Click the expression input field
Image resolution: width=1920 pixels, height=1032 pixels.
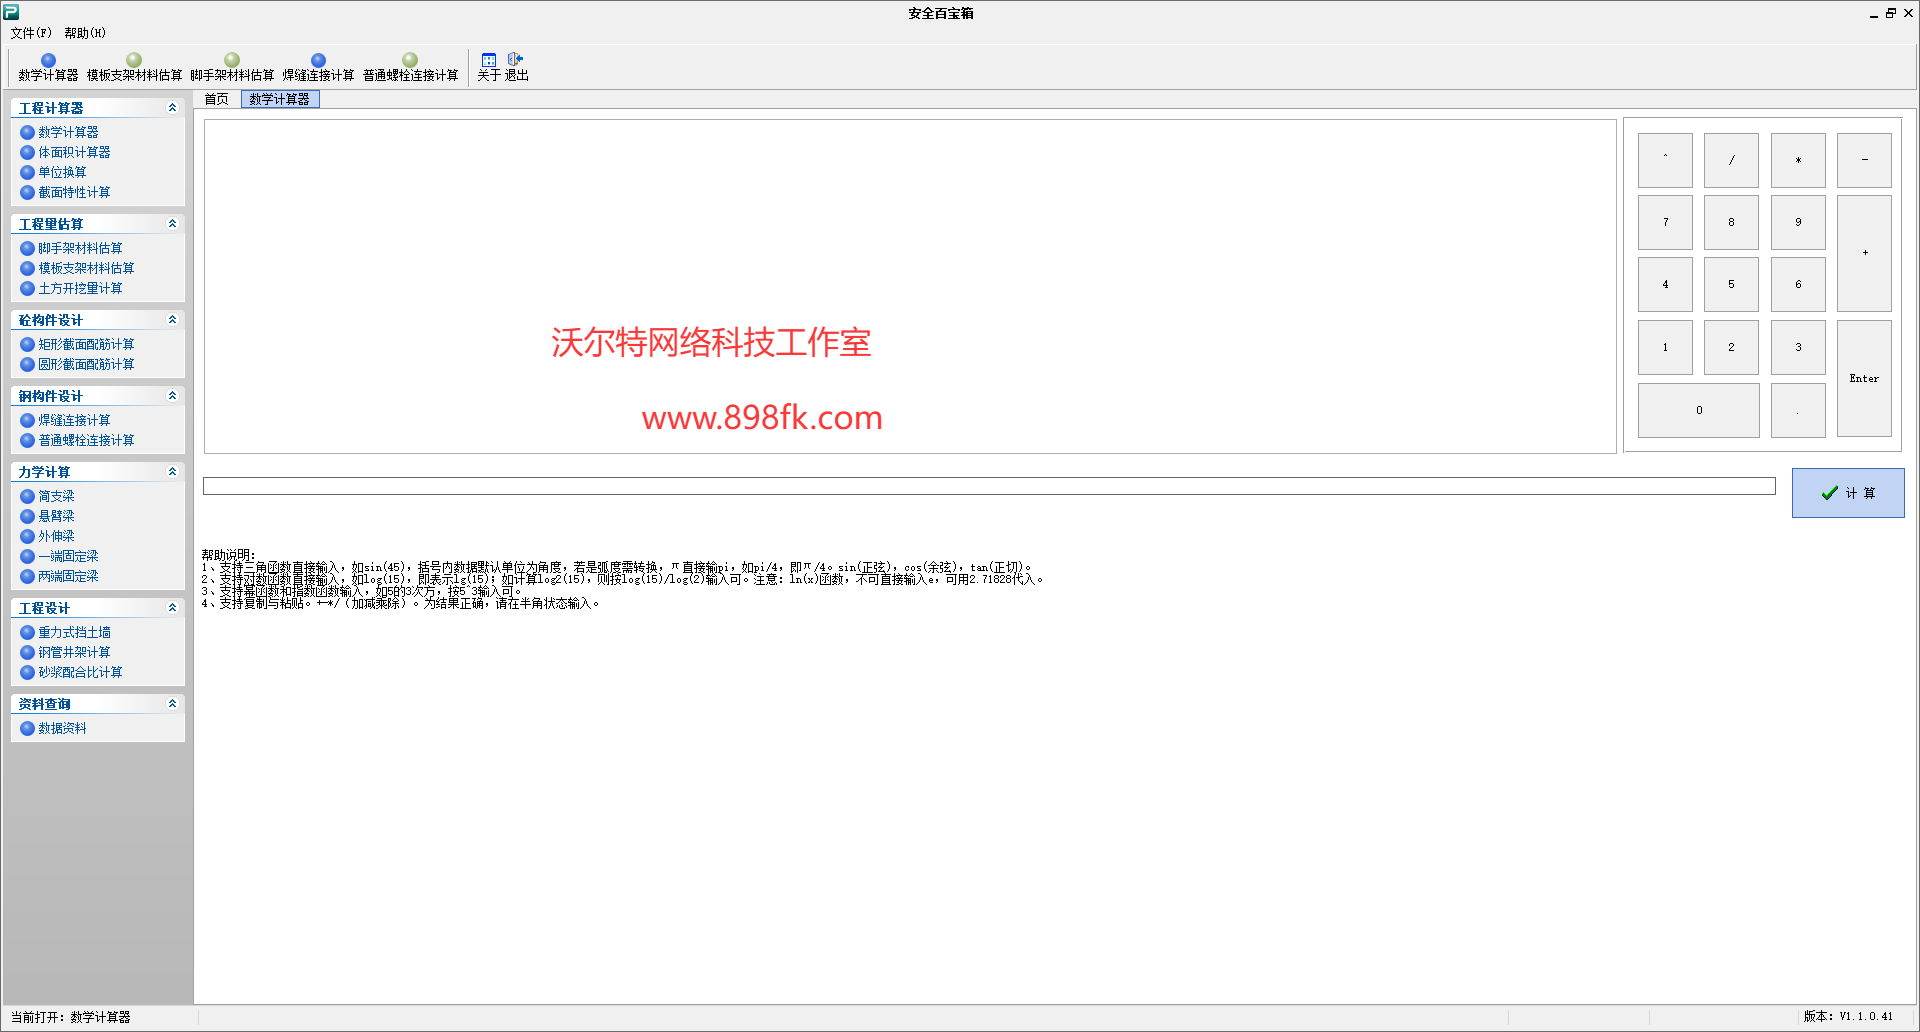(989, 486)
